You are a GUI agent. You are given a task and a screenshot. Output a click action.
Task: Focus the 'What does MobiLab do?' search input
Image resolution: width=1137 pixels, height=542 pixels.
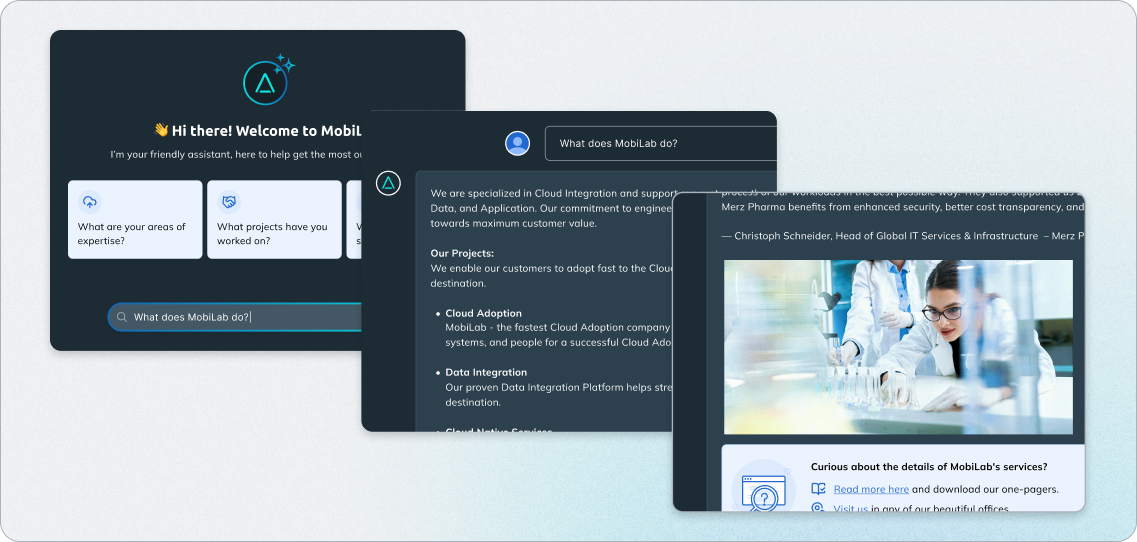(236, 317)
